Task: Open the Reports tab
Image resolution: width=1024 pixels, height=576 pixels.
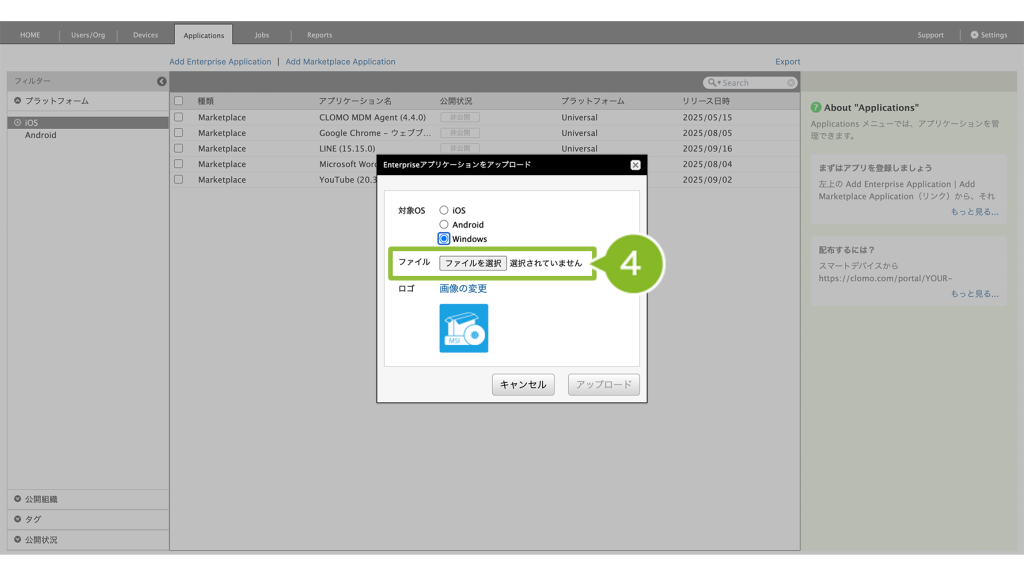Action: [x=319, y=35]
